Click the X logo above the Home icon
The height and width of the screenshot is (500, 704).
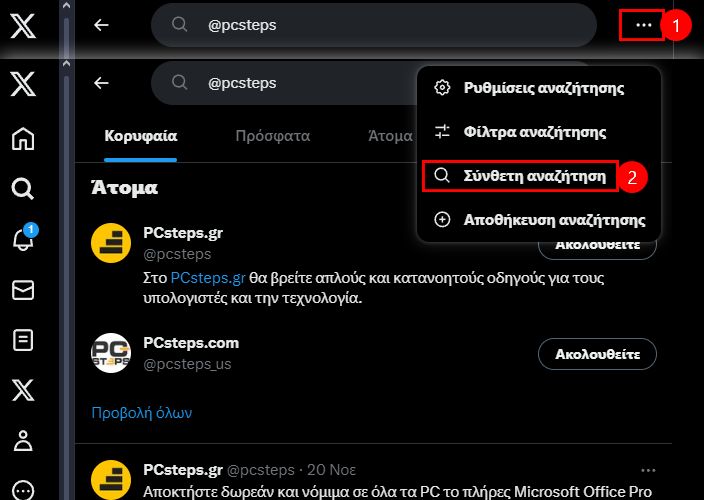23,83
